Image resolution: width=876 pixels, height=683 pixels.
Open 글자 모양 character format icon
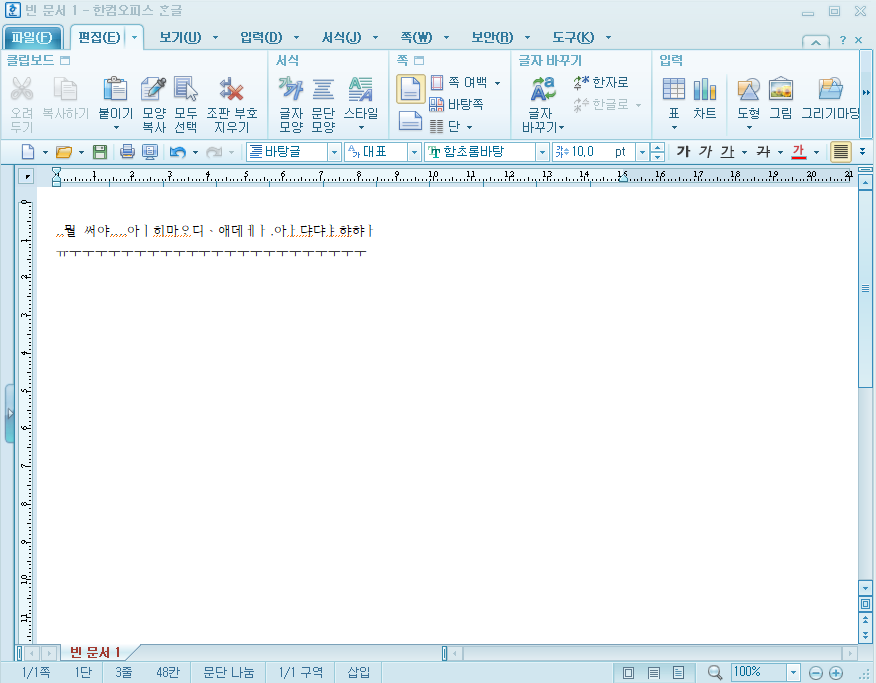tap(291, 89)
